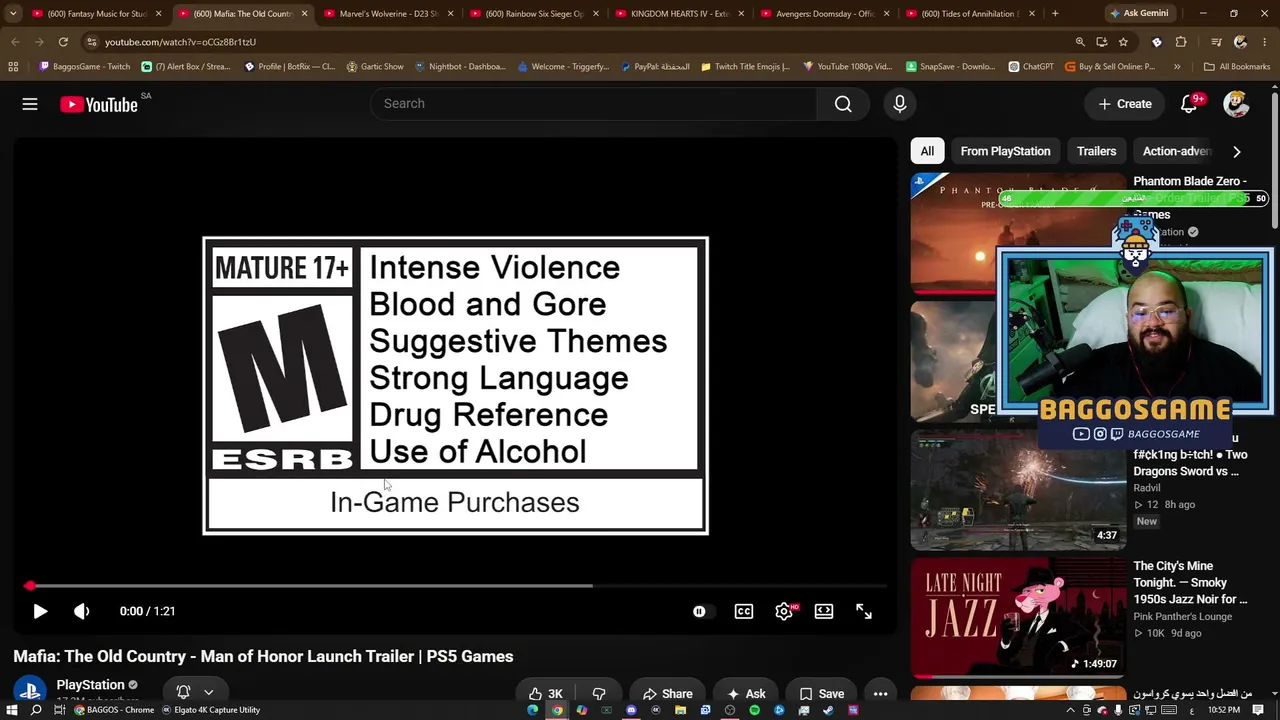Image resolution: width=1280 pixels, height=720 pixels.
Task: Open video player settings gear
Action: pyautogui.click(x=784, y=611)
